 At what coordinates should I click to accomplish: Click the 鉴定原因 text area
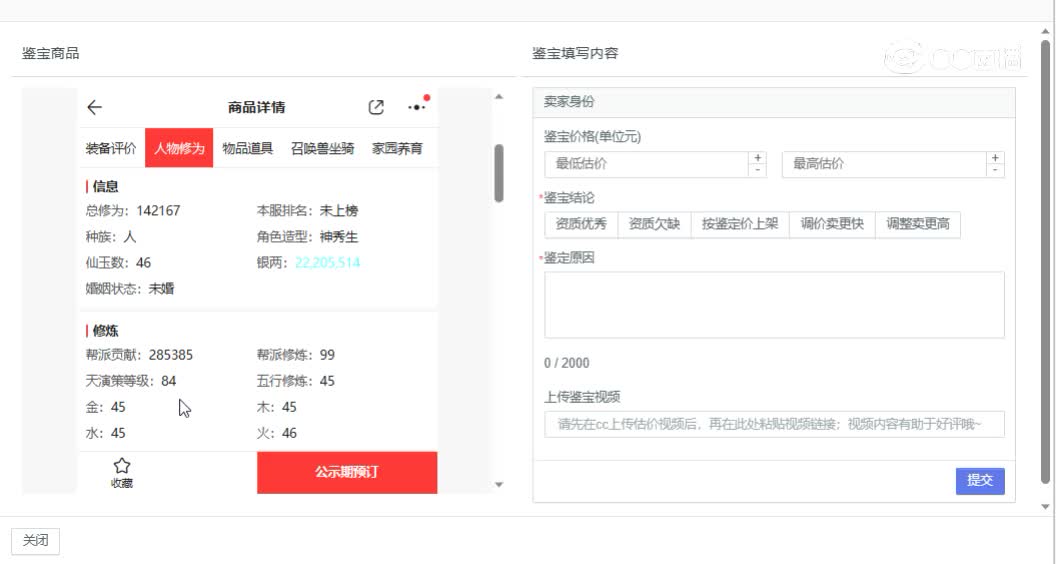pos(774,305)
